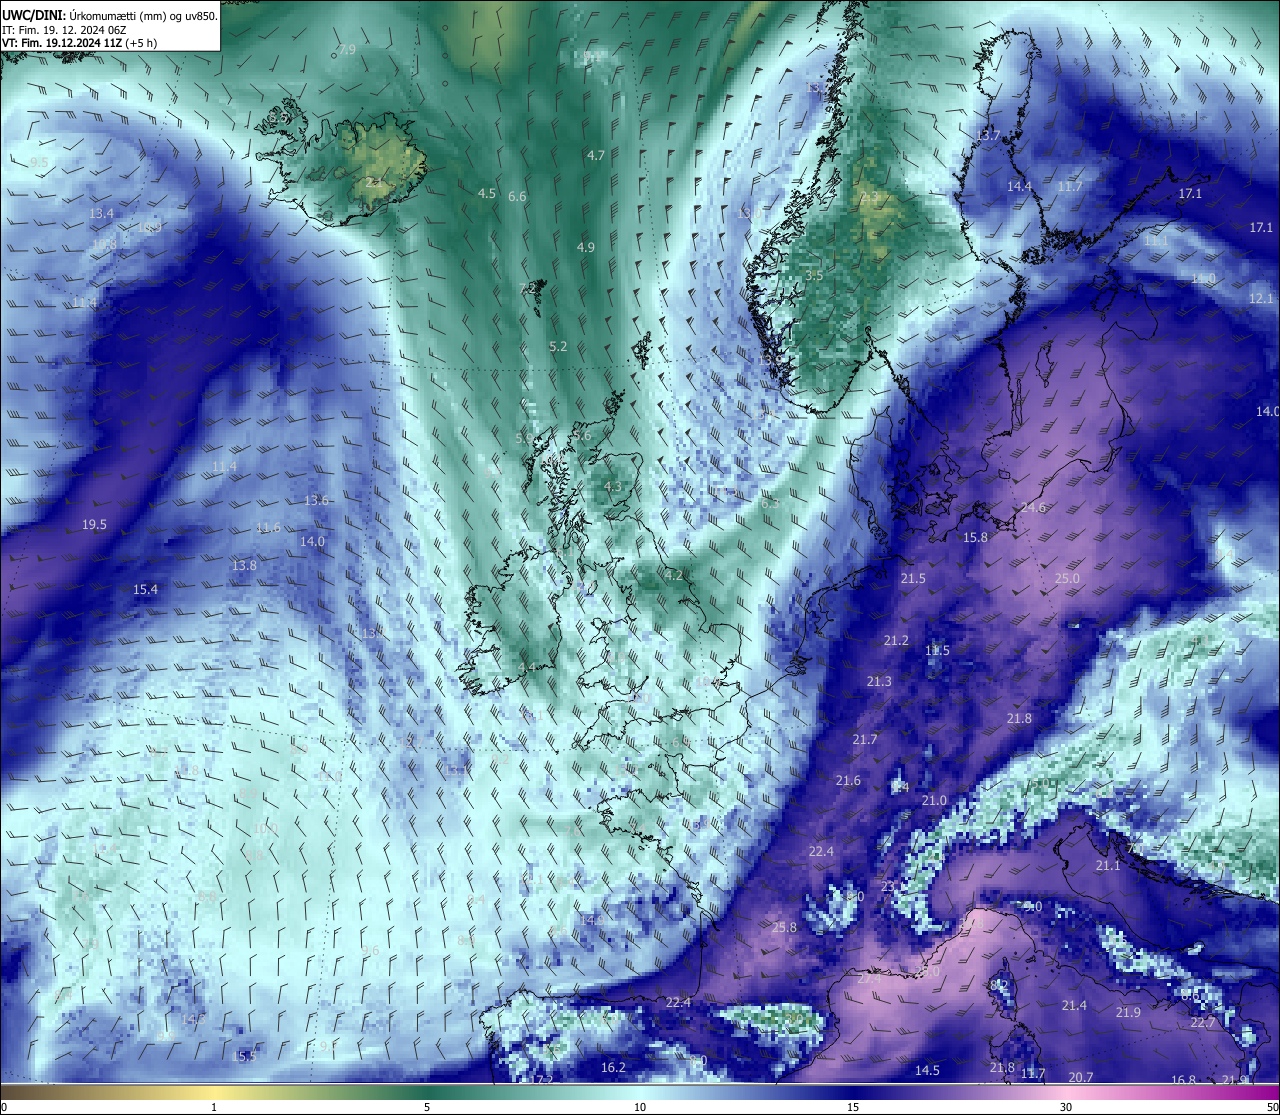This screenshot has width=1280, height=1115.
Task: Click the '4.9' map value
Action: click(586, 248)
